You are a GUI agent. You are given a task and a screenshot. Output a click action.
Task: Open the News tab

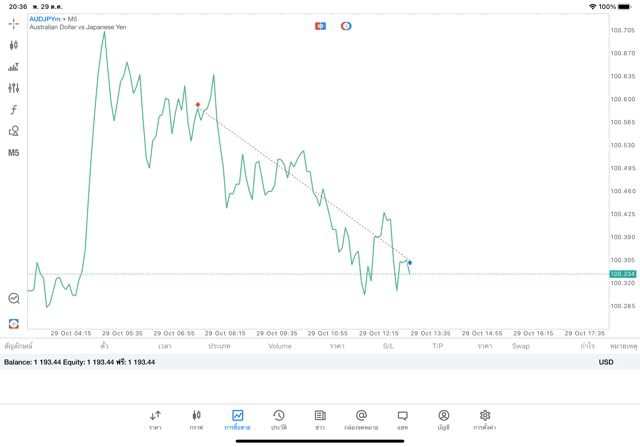(x=320, y=419)
